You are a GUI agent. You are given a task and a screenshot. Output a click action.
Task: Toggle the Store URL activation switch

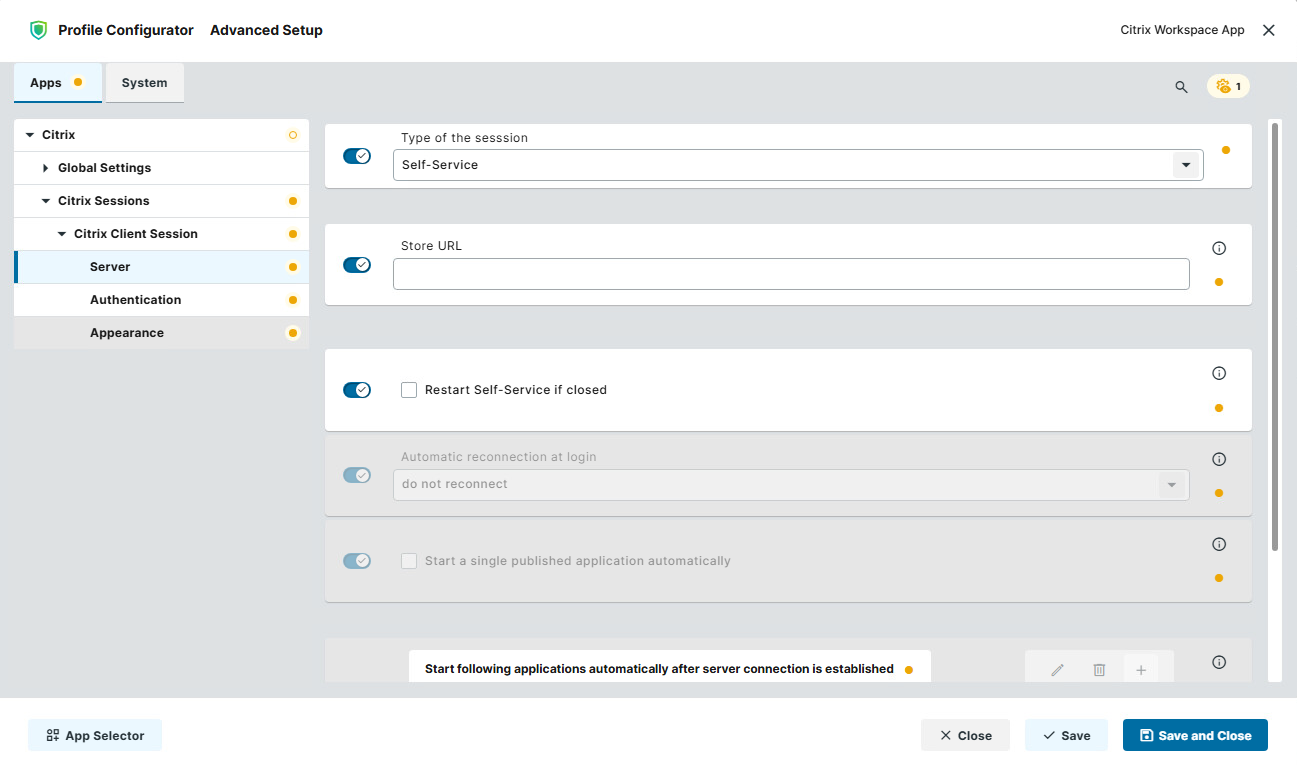click(x=357, y=265)
